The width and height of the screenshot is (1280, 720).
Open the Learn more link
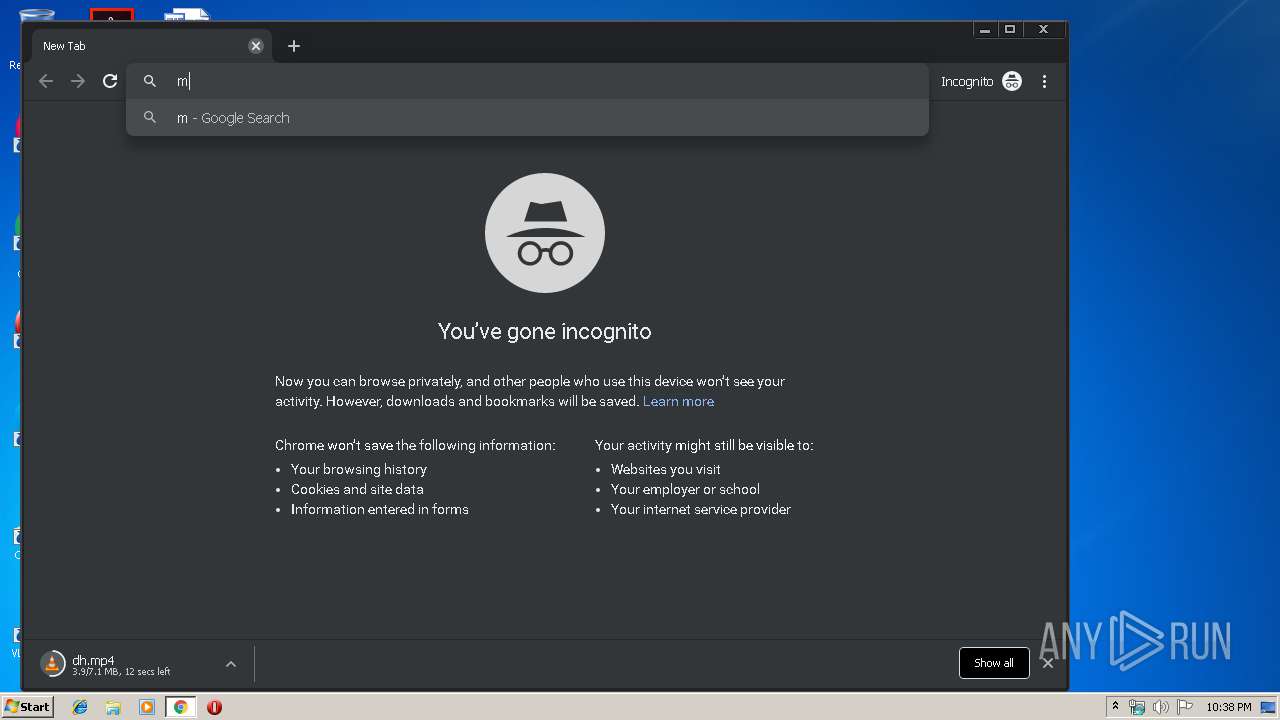pos(678,401)
